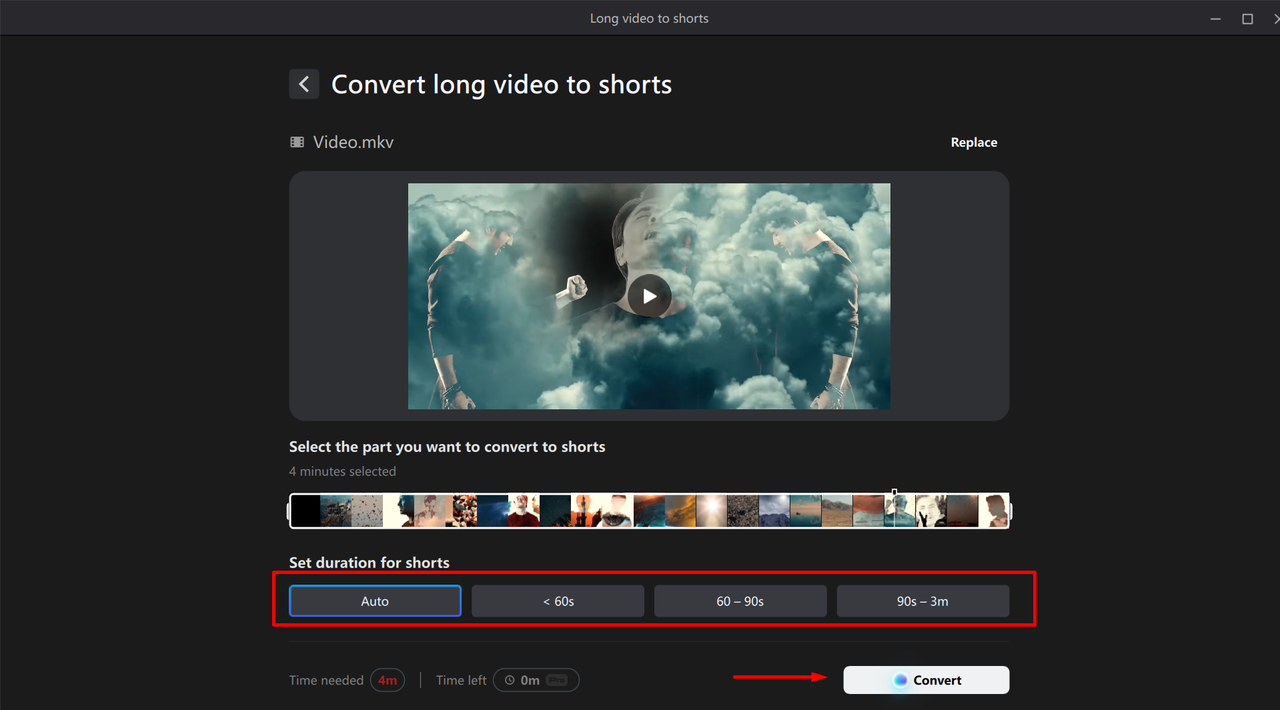Click the 0m time left indicator
Image resolution: width=1280 pixels, height=710 pixels.
coord(536,680)
